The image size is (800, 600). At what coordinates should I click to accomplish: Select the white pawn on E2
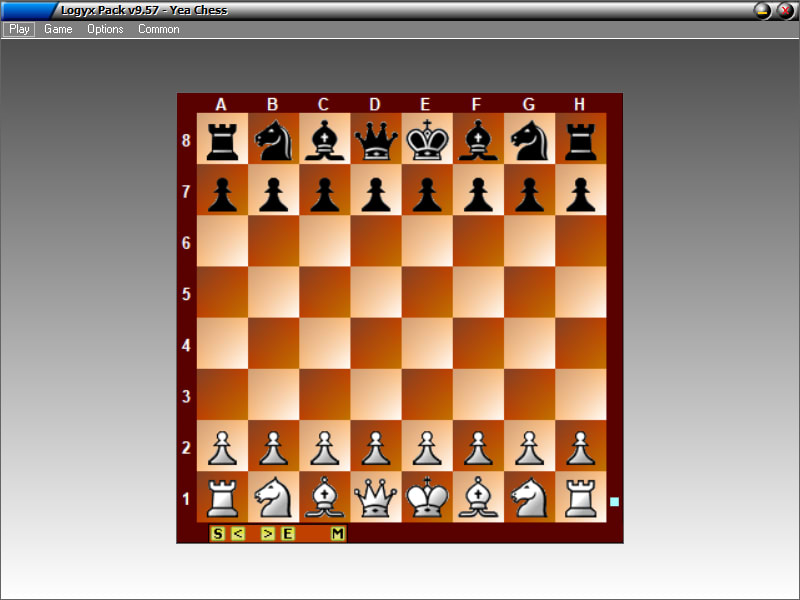pos(427,446)
